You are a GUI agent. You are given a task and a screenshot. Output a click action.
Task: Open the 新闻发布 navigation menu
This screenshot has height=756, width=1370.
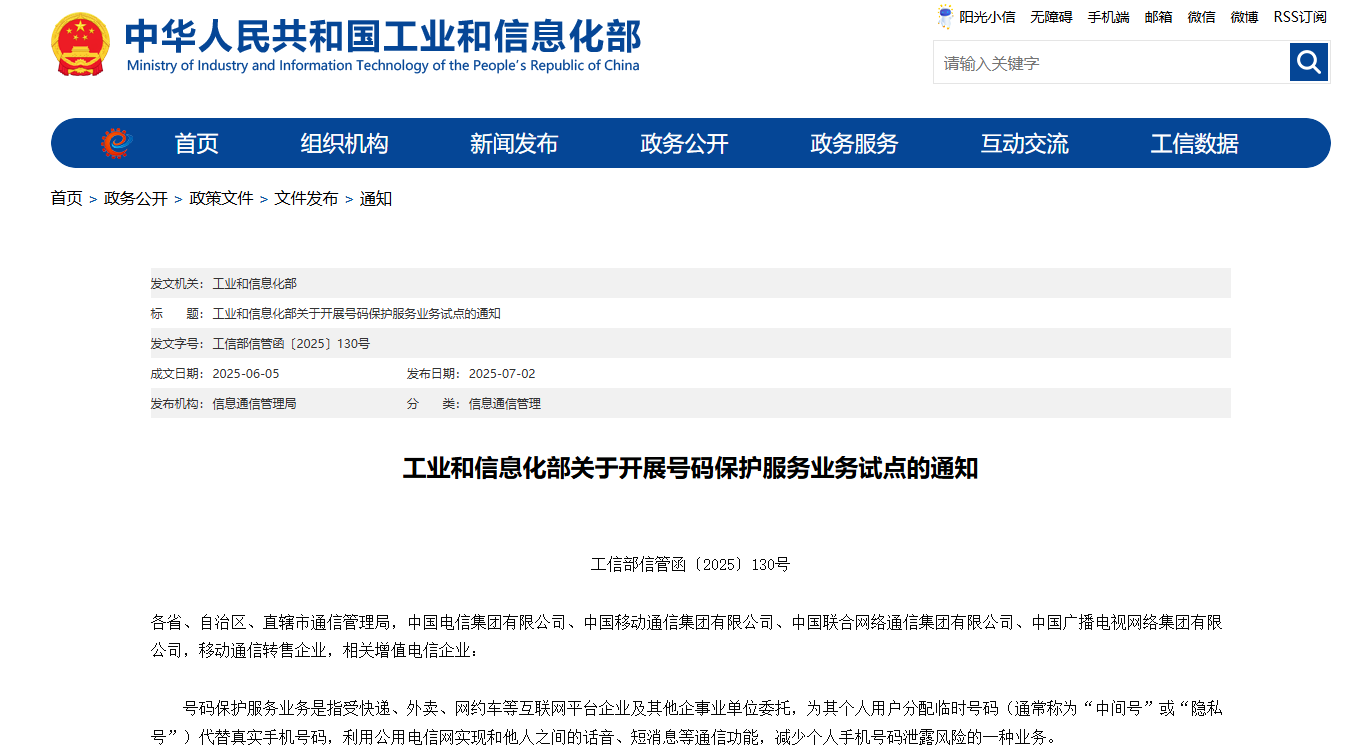point(514,144)
